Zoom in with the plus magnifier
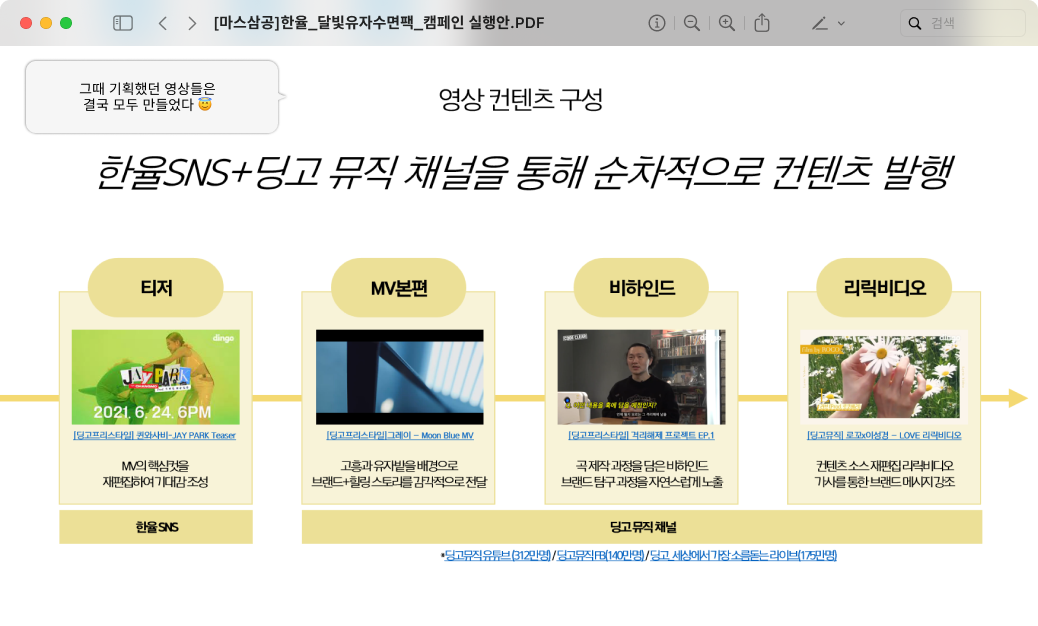The image size is (1038, 626). click(727, 23)
